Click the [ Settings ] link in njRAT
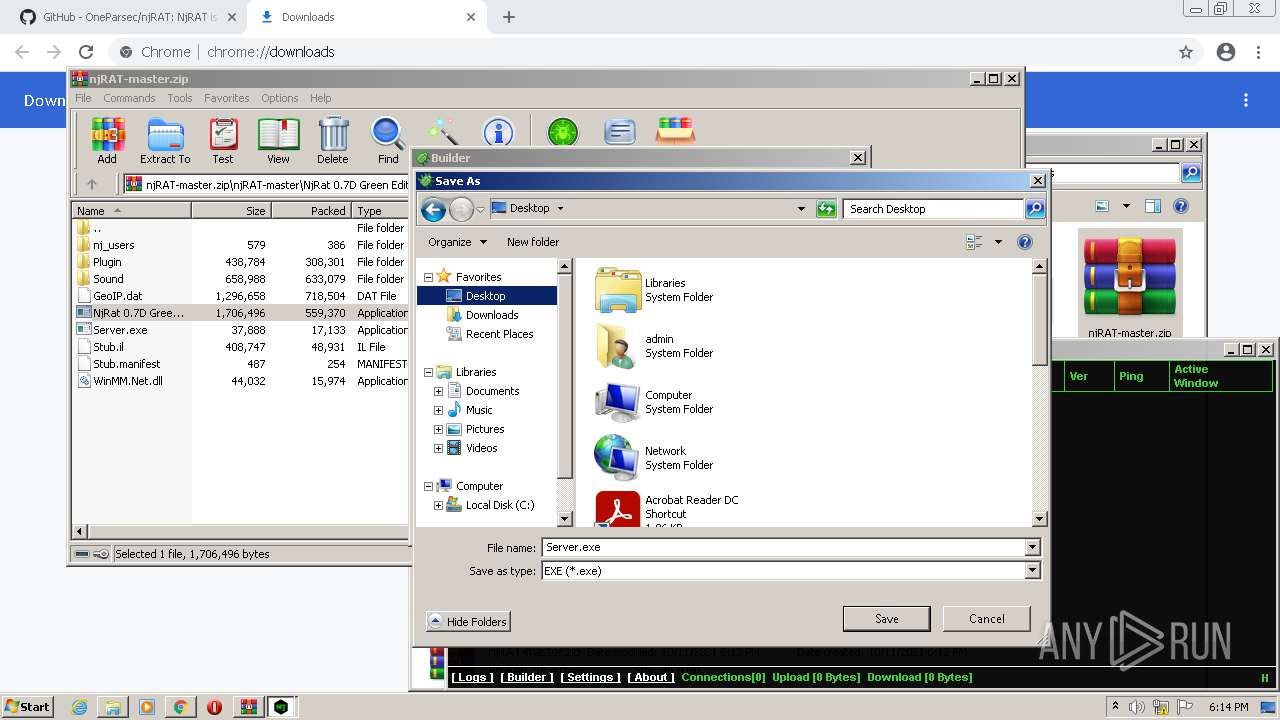This screenshot has height=720, width=1280. tap(590, 677)
